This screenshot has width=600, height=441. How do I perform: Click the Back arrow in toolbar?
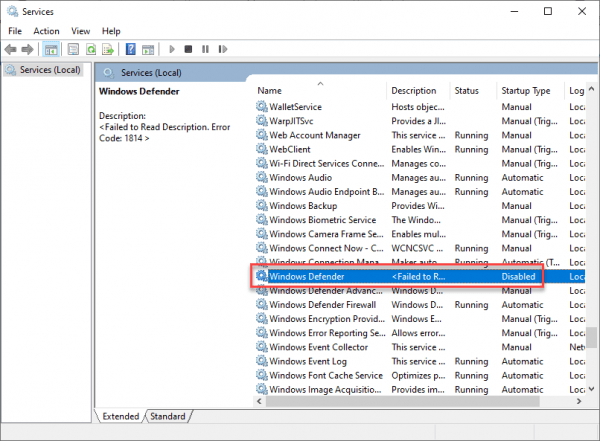pyautogui.click(x=10, y=49)
